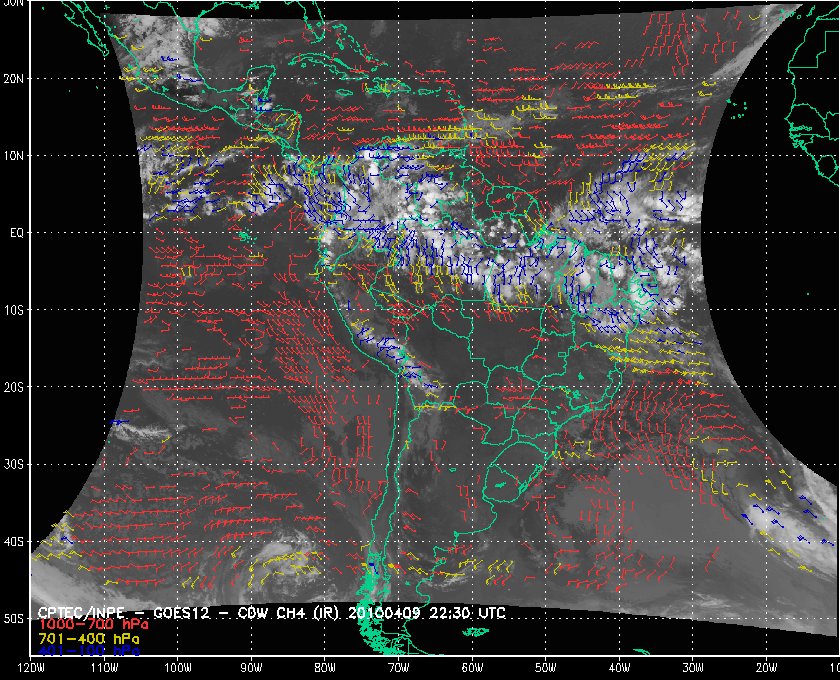The width and height of the screenshot is (840, 680).
Task: Click the red 1000-700 hPa legend entry
Action: (87, 624)
